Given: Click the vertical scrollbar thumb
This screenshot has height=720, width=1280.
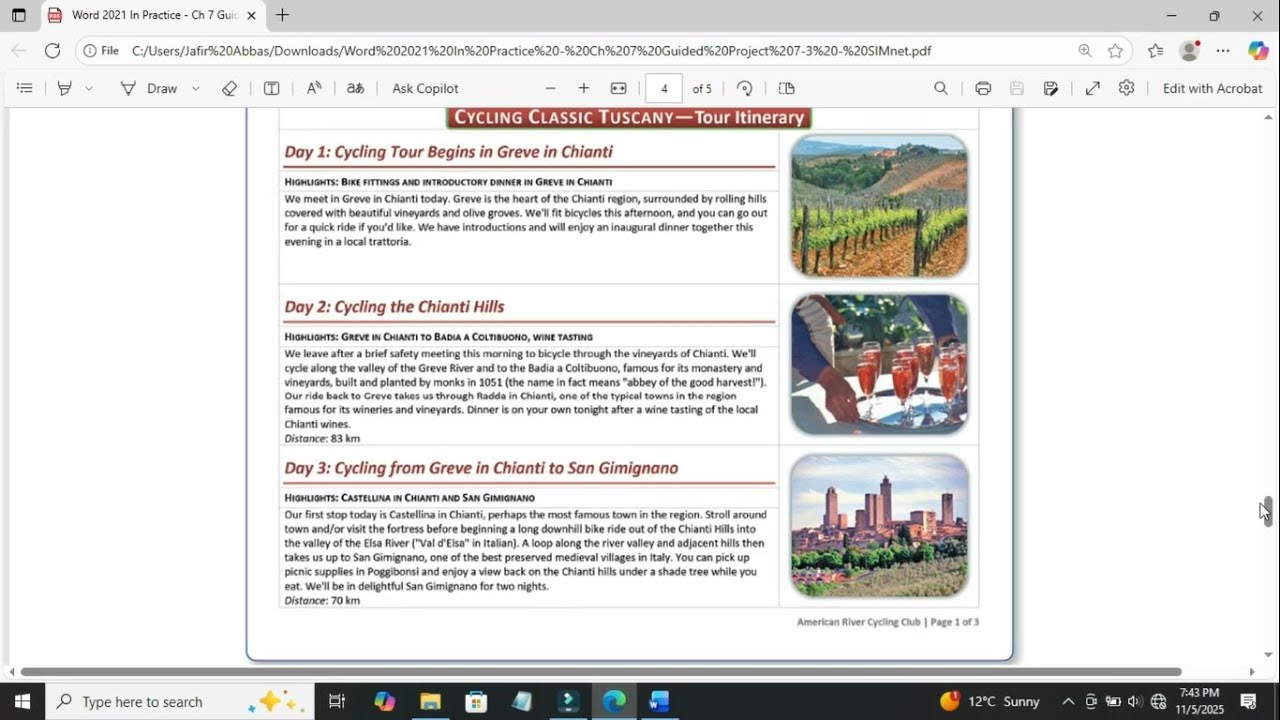Looking at the screenshot, I should (1267, 511).
